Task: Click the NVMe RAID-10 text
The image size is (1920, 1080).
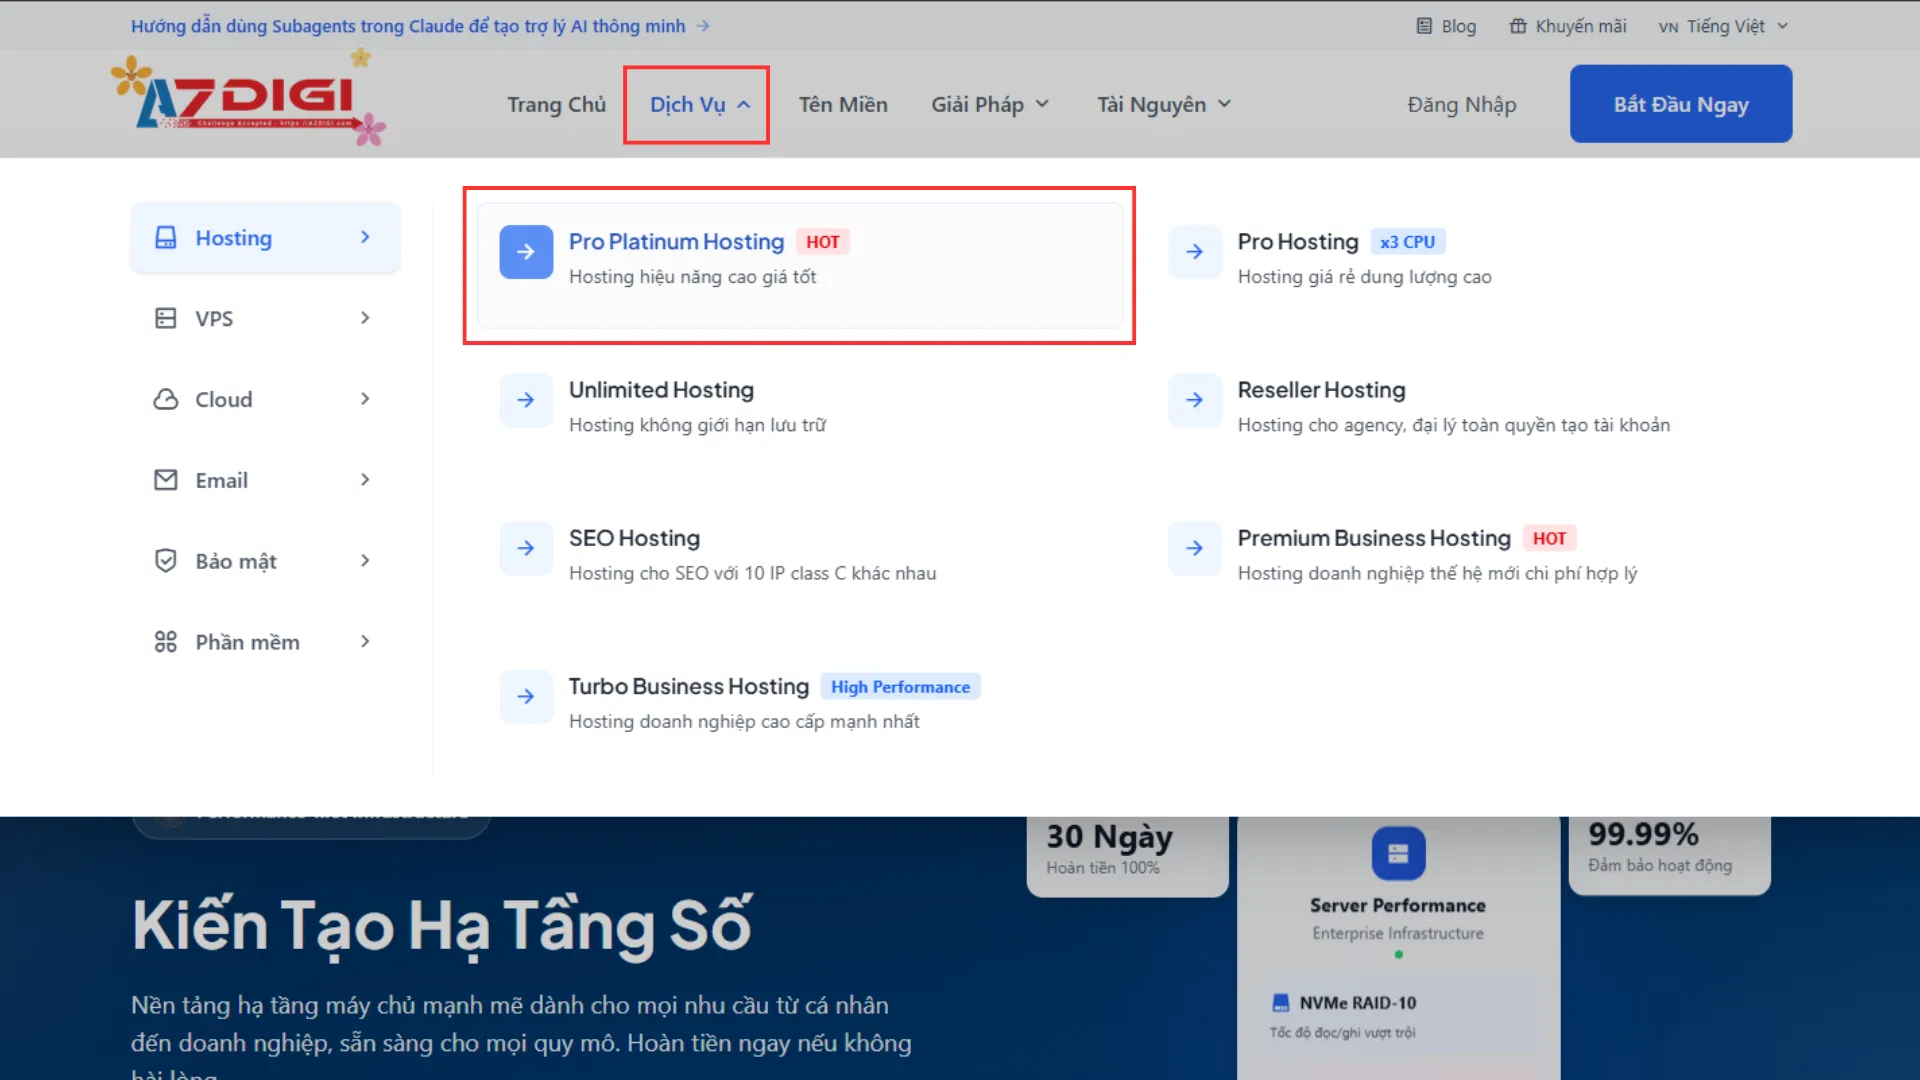Action: coord(1357,1003)
